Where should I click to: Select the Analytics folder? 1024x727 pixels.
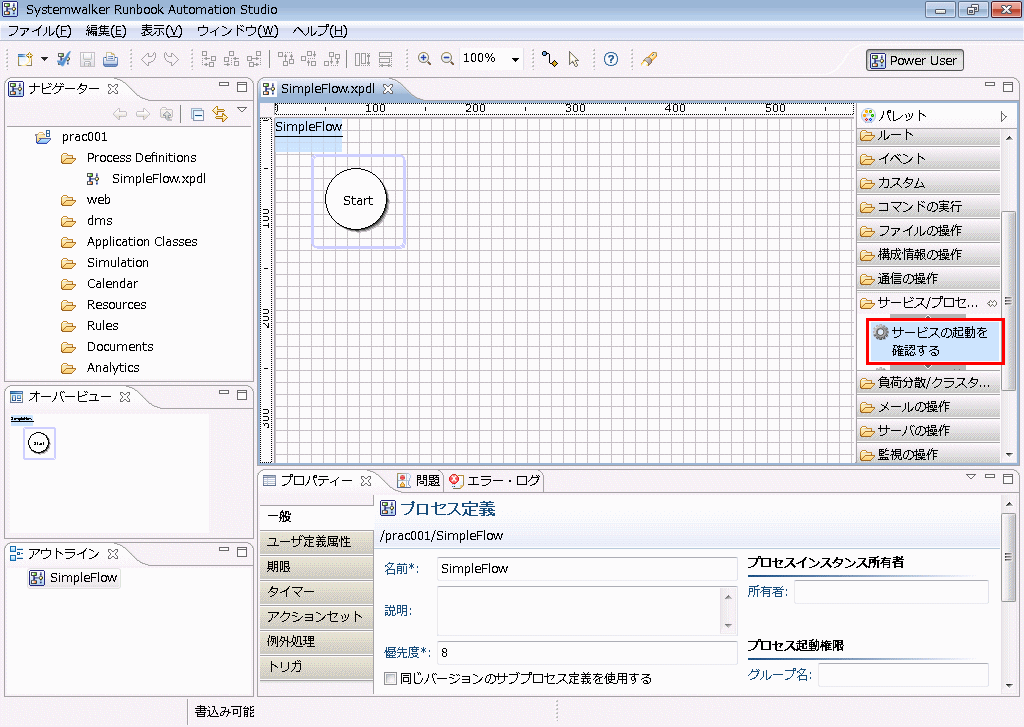(113, 368)
